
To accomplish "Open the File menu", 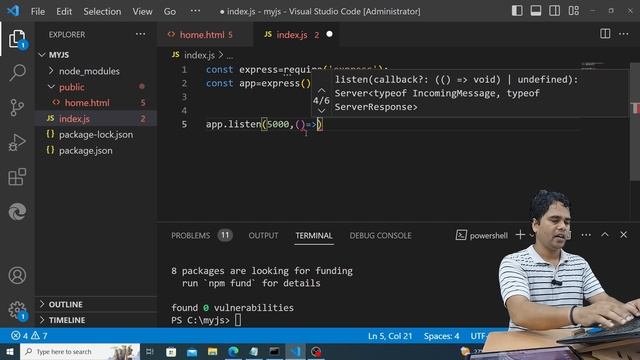I will [x=38, y=11].
